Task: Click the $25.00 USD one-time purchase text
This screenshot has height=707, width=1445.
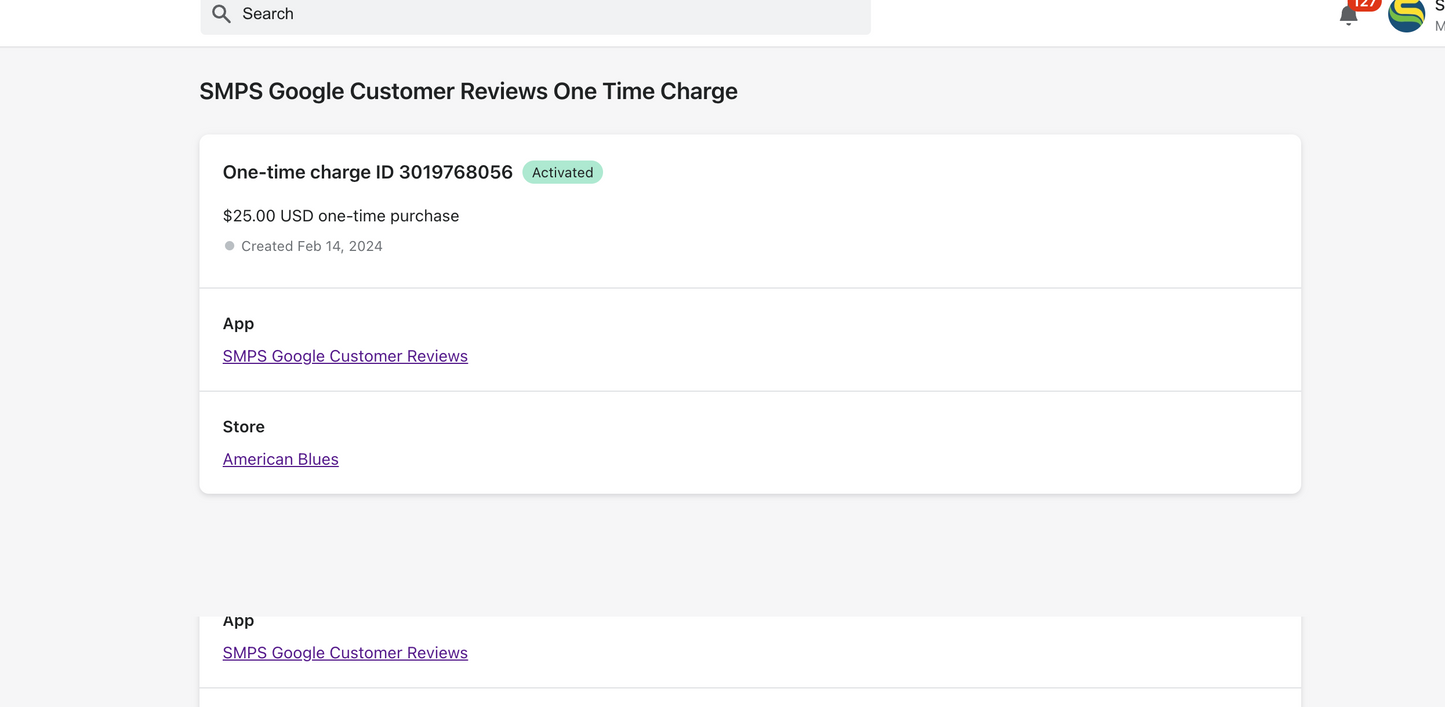Action: tap(340, 216)
